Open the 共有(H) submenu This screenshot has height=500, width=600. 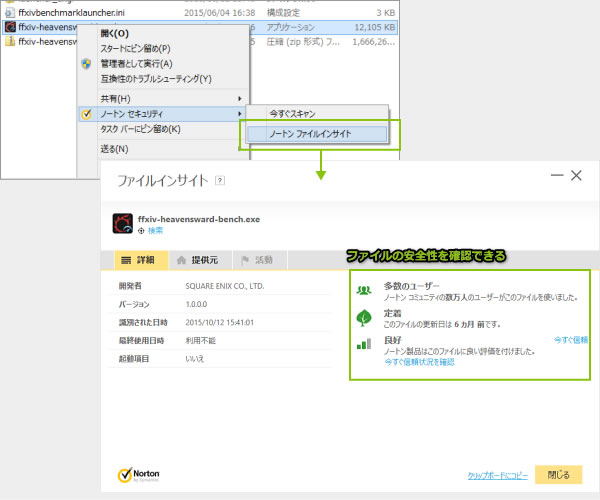pyautogui.click(x=163, y=99)
